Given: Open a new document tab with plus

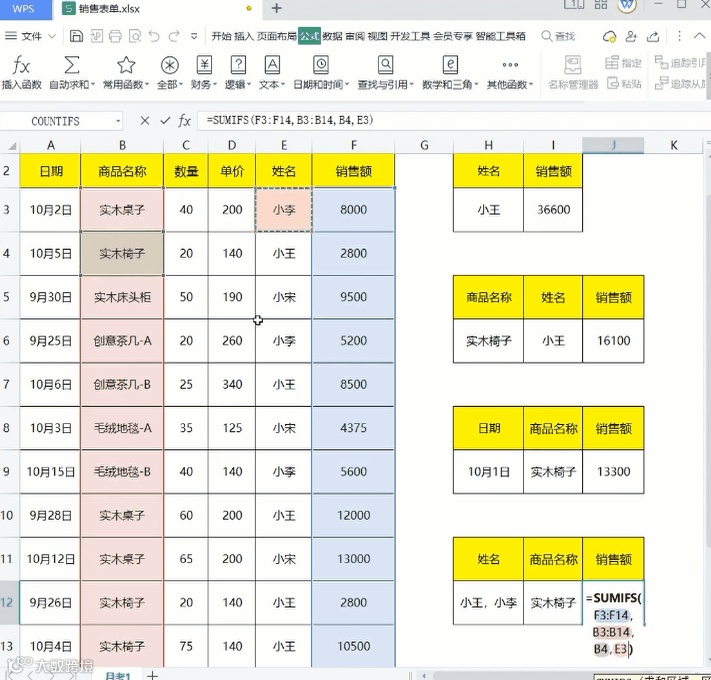Looking at the screenshot, I should (x=277, y=8).
